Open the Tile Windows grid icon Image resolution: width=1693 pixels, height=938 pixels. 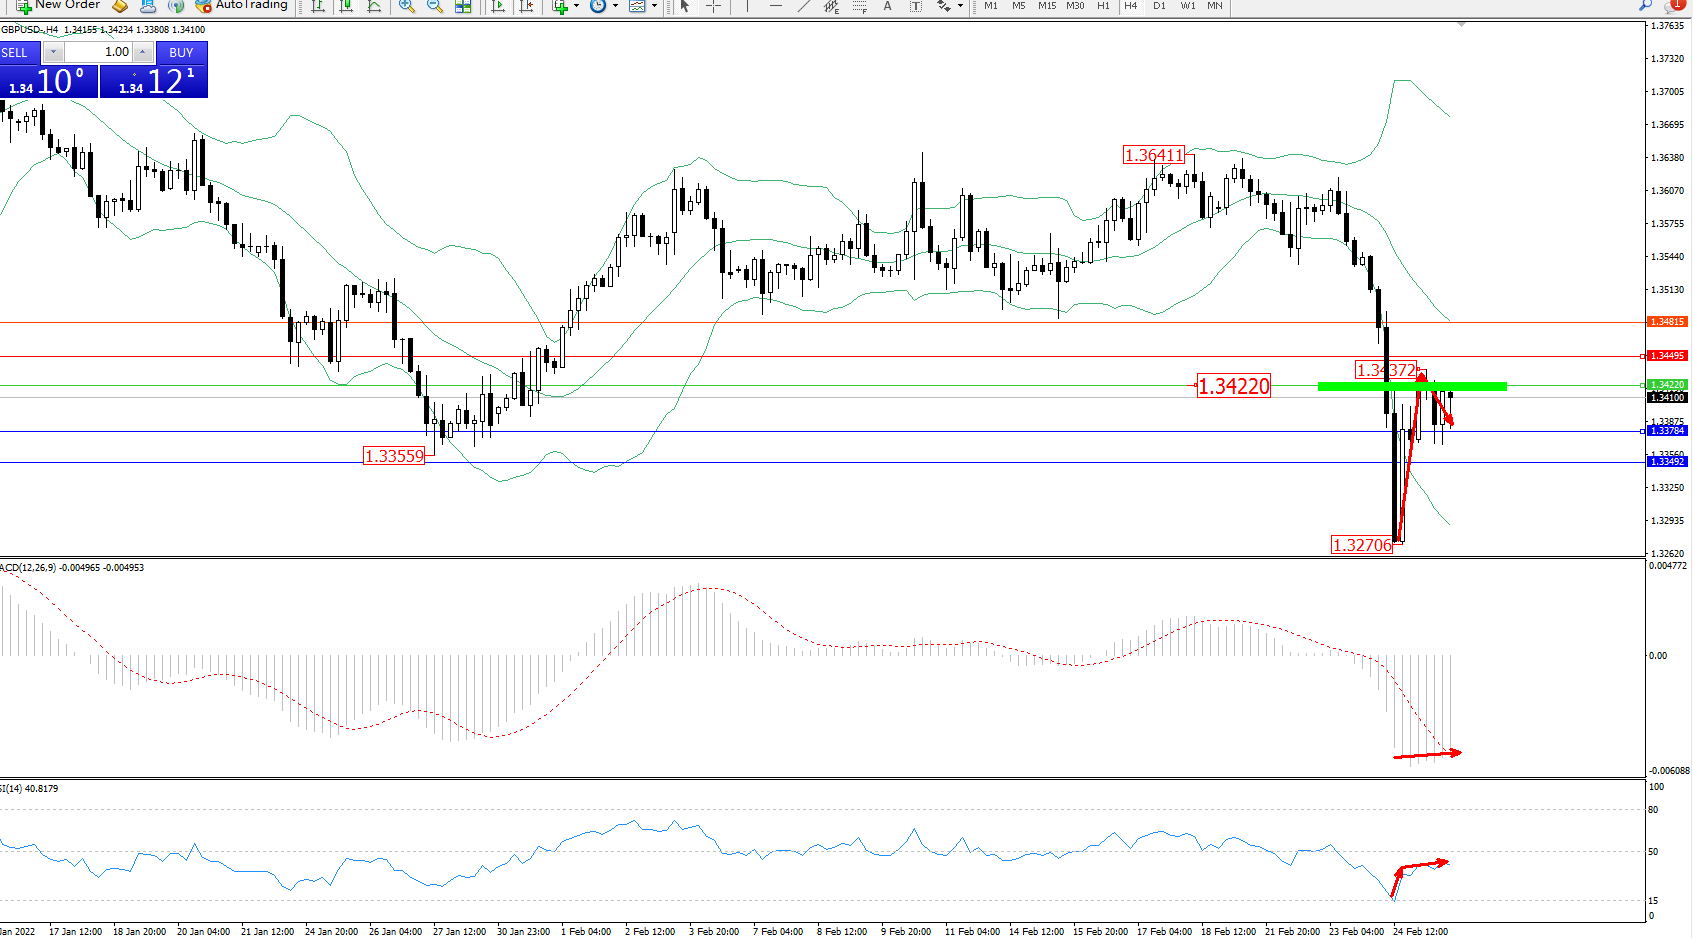(463, 6)
